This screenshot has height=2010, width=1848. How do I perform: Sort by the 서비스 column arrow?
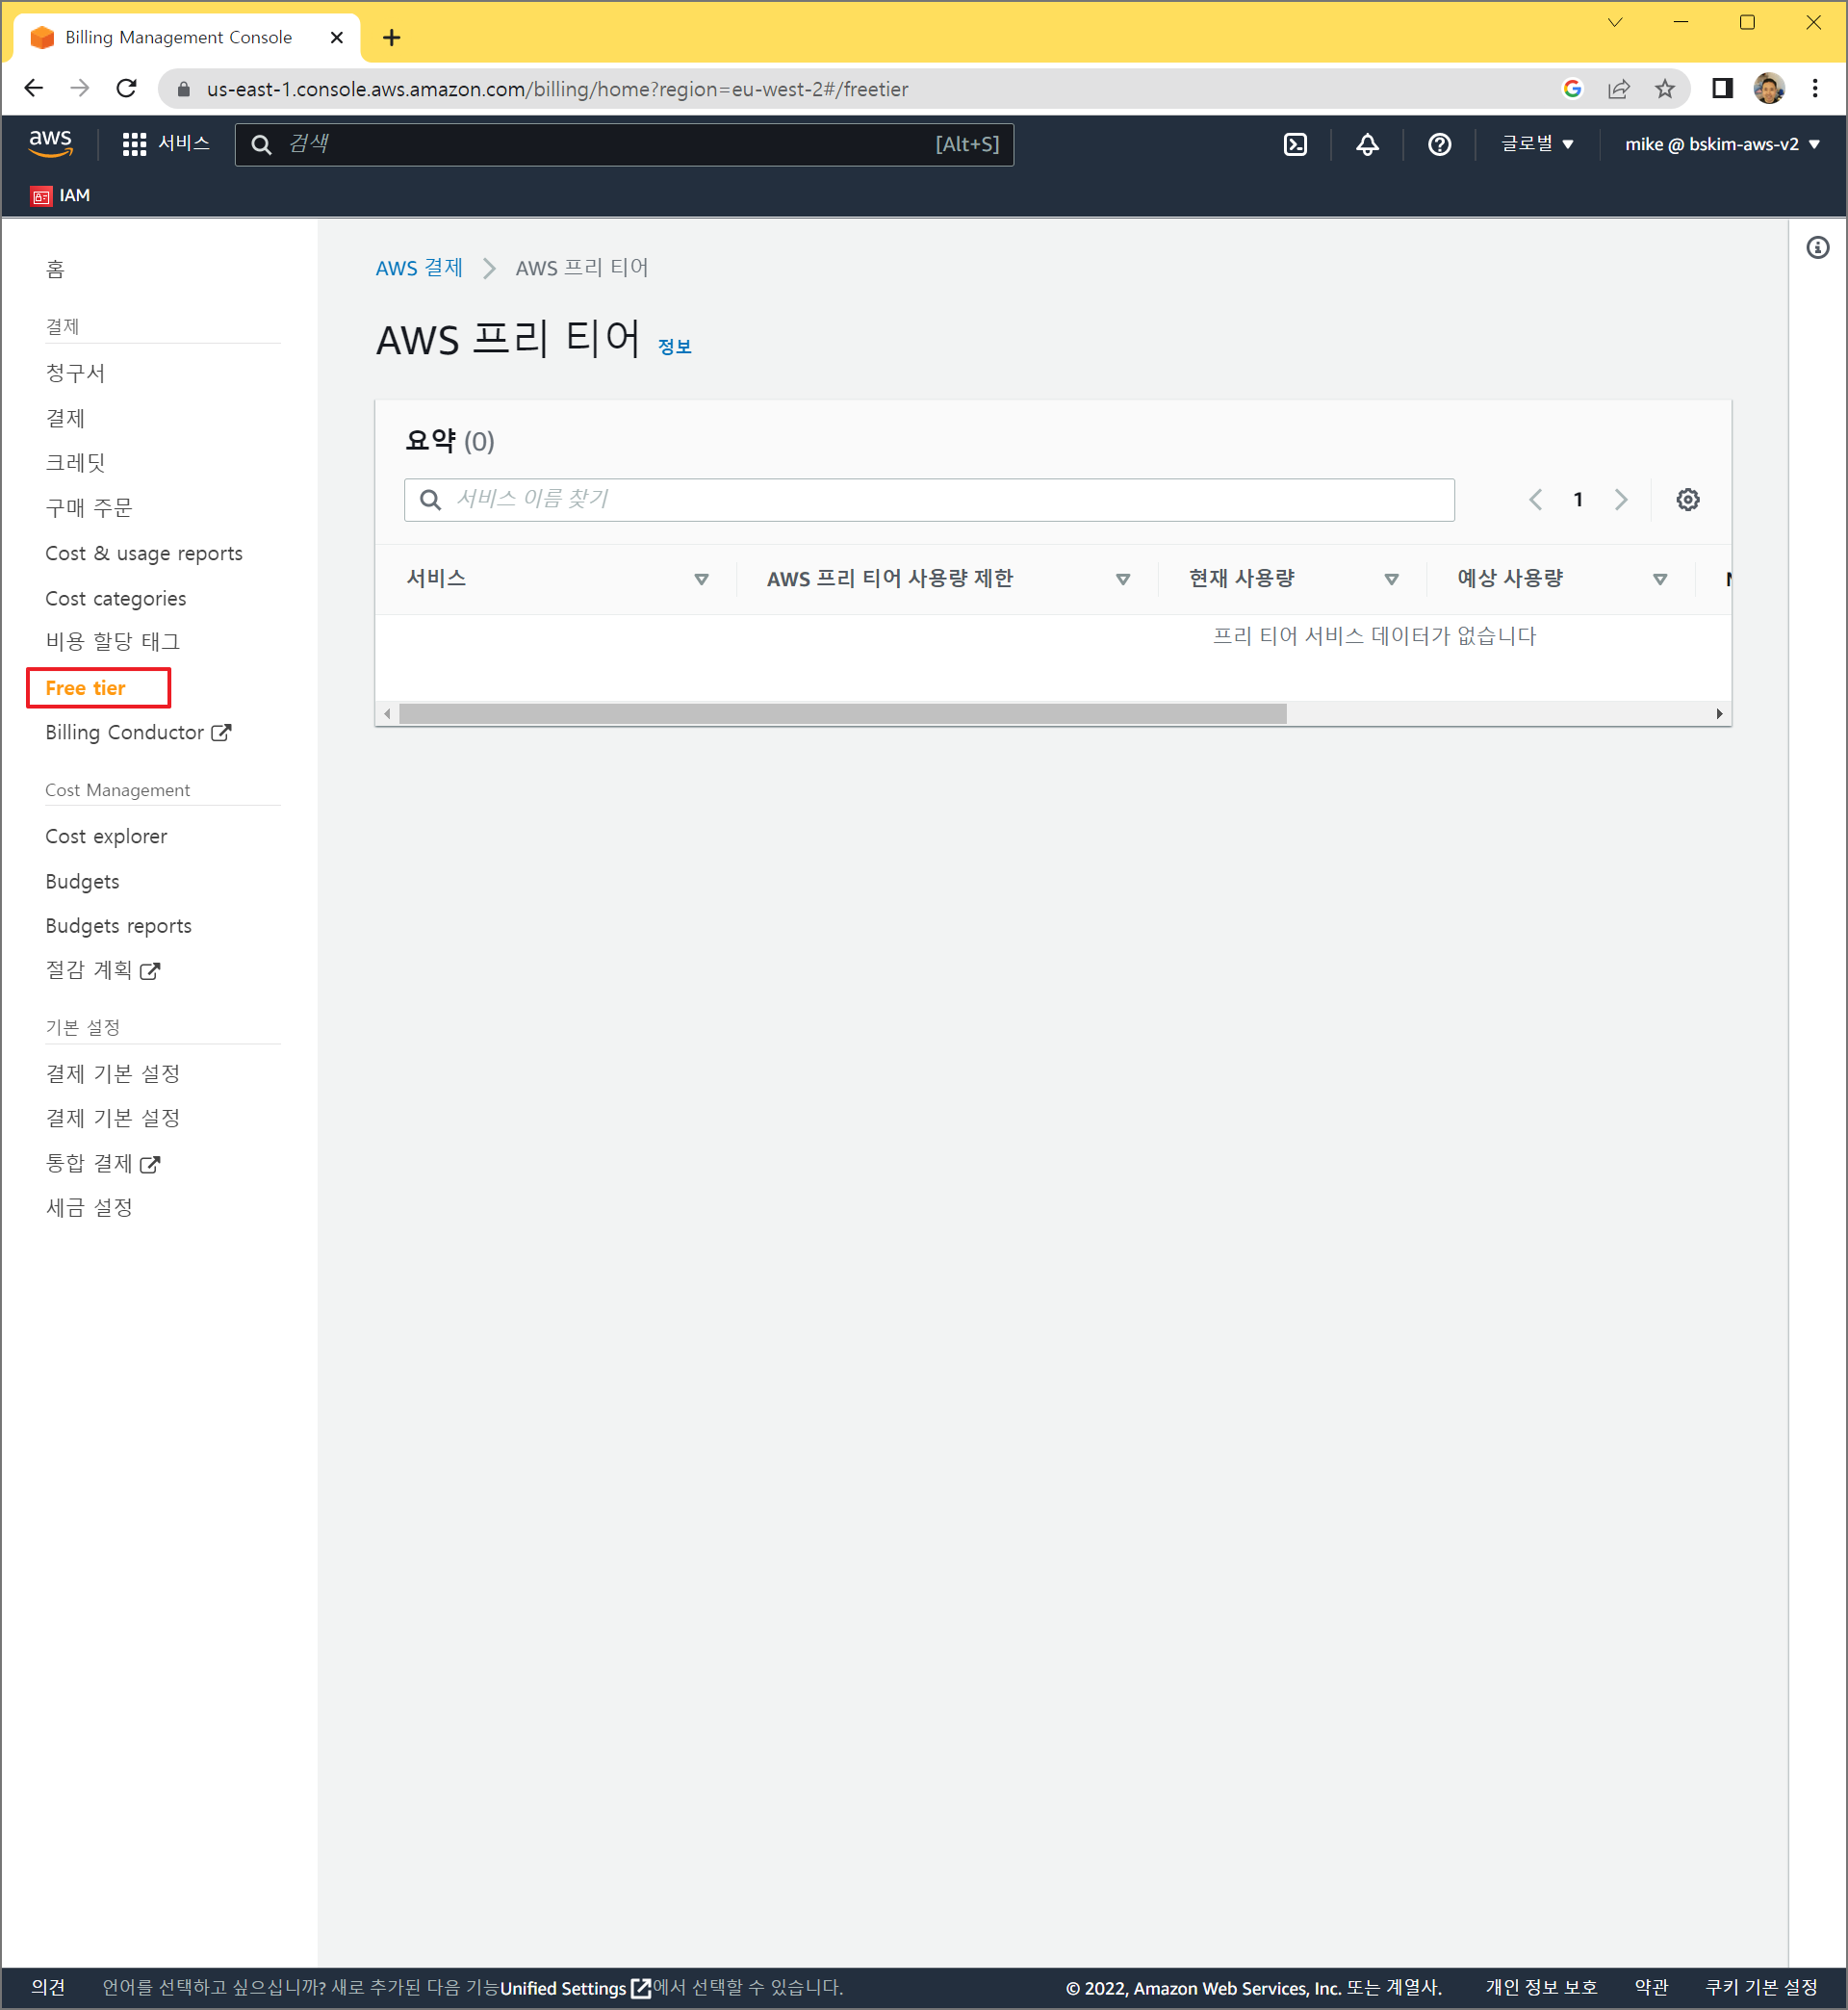[701, 579]
